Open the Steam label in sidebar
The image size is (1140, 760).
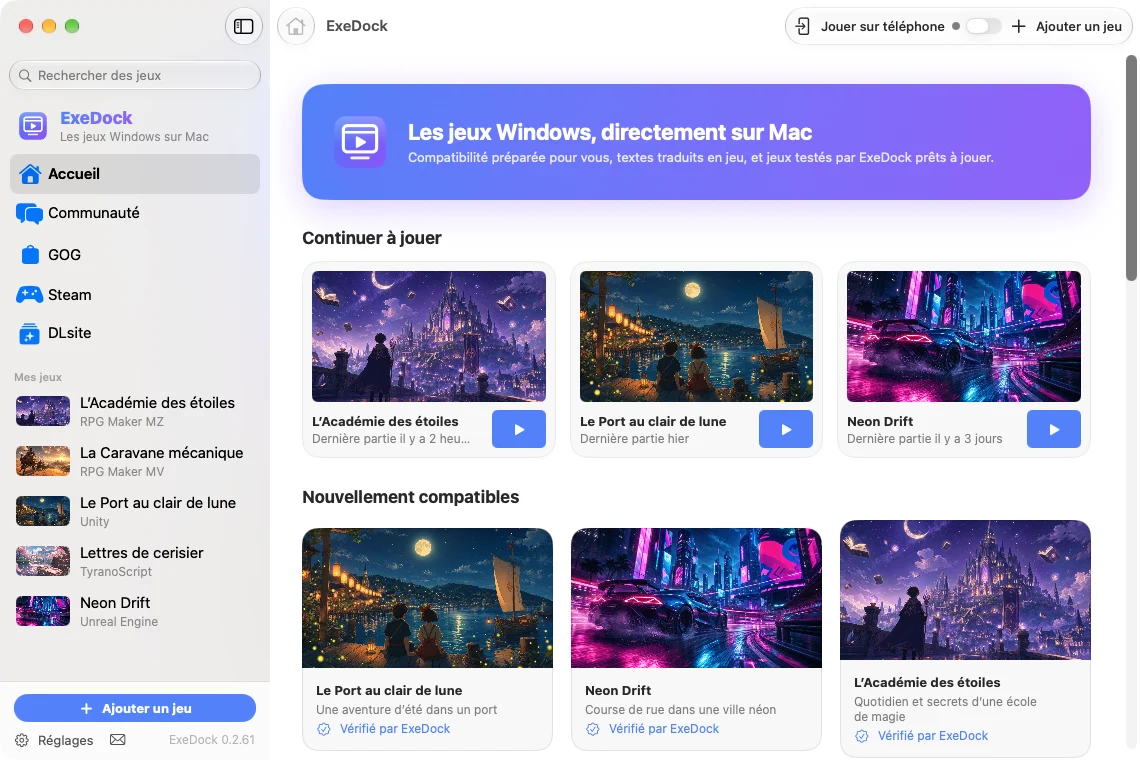click(x=70, y=295)
